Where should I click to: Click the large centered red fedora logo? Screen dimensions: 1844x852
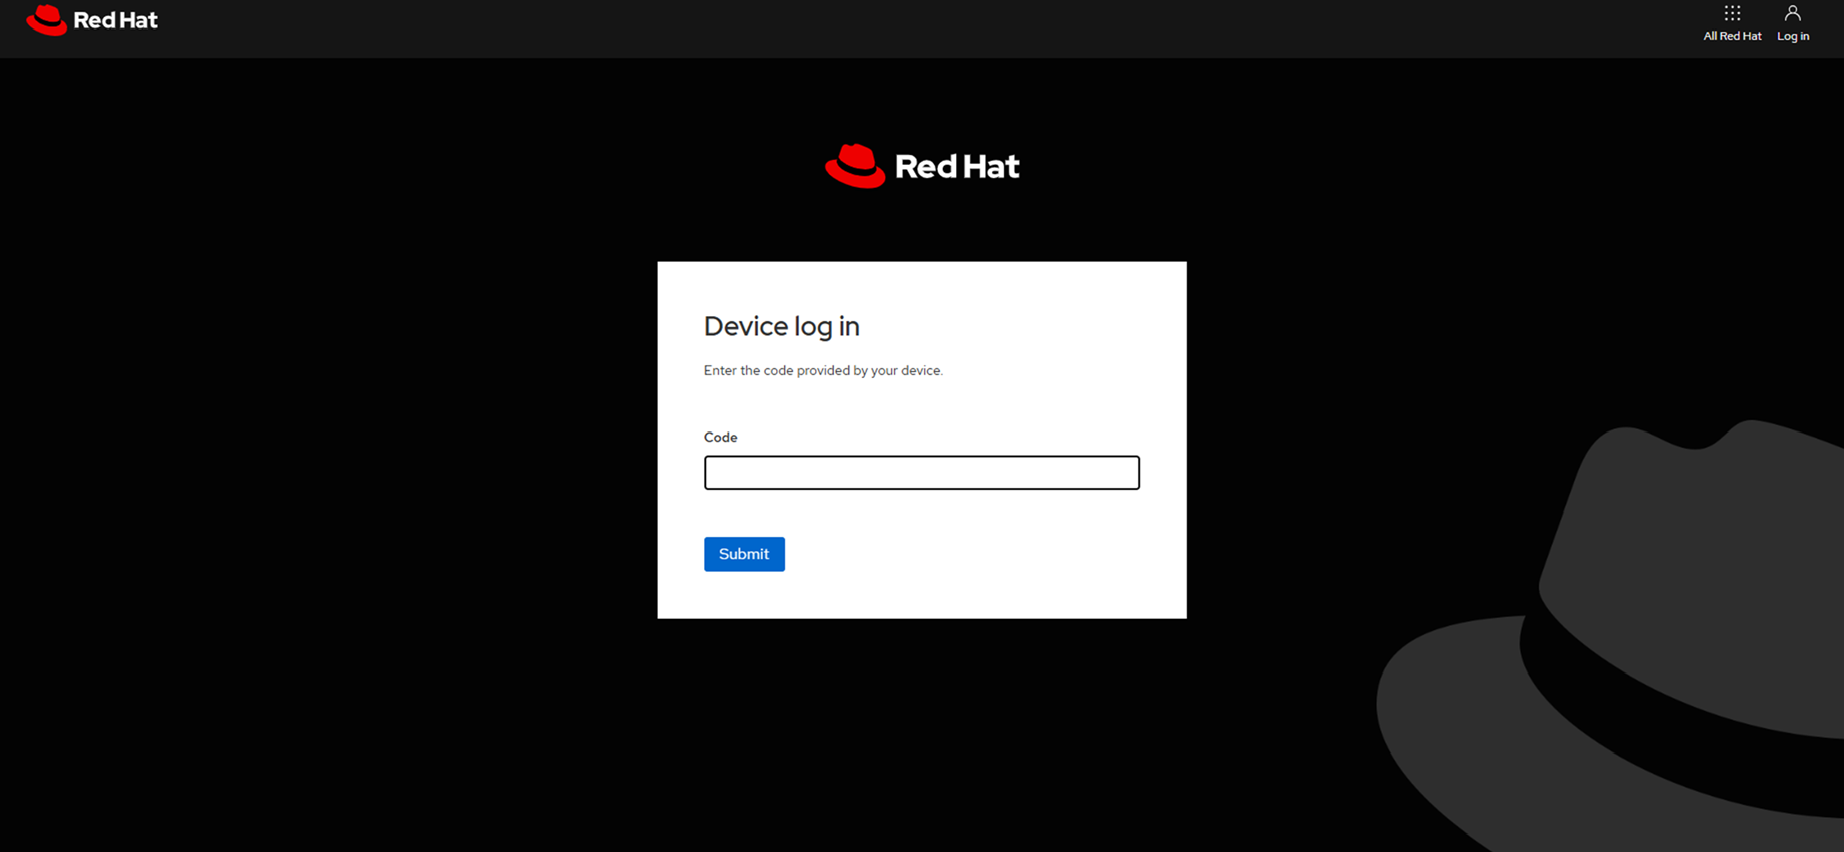pyautogui.click(x=855, y=166)
